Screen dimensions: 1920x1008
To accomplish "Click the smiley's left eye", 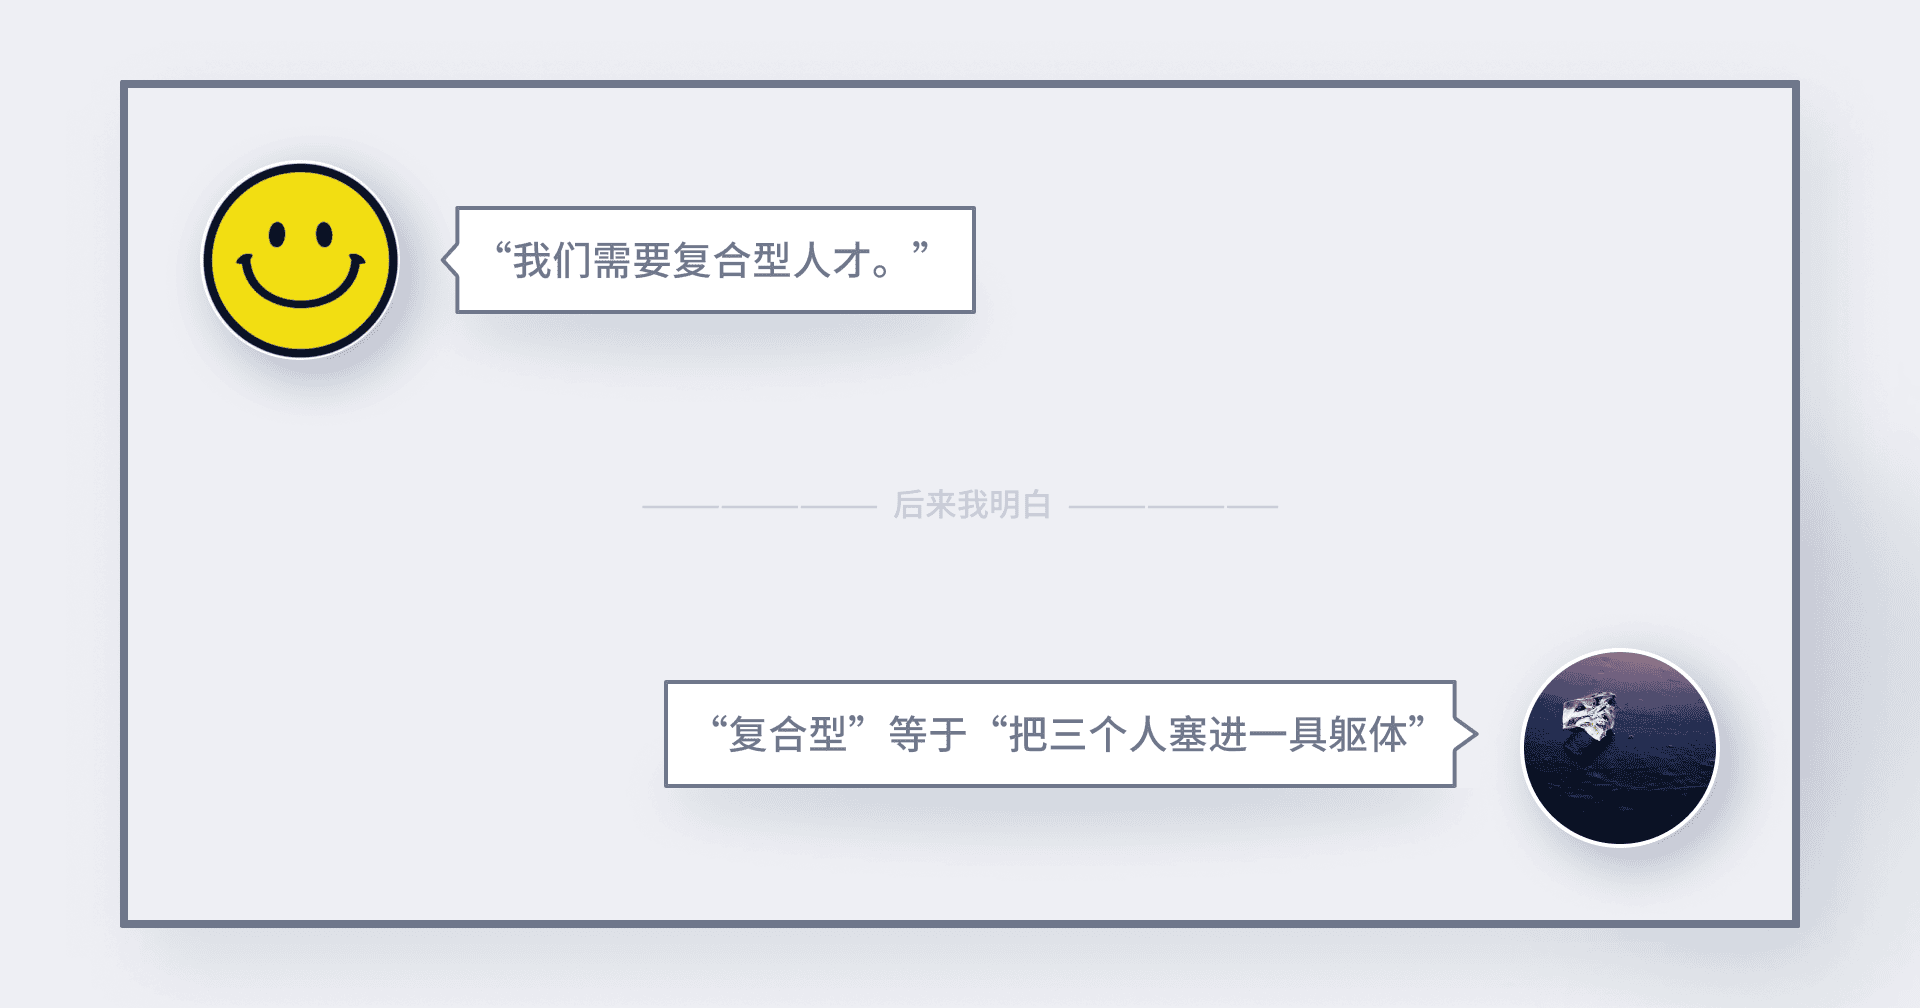I will pos(277,234).
